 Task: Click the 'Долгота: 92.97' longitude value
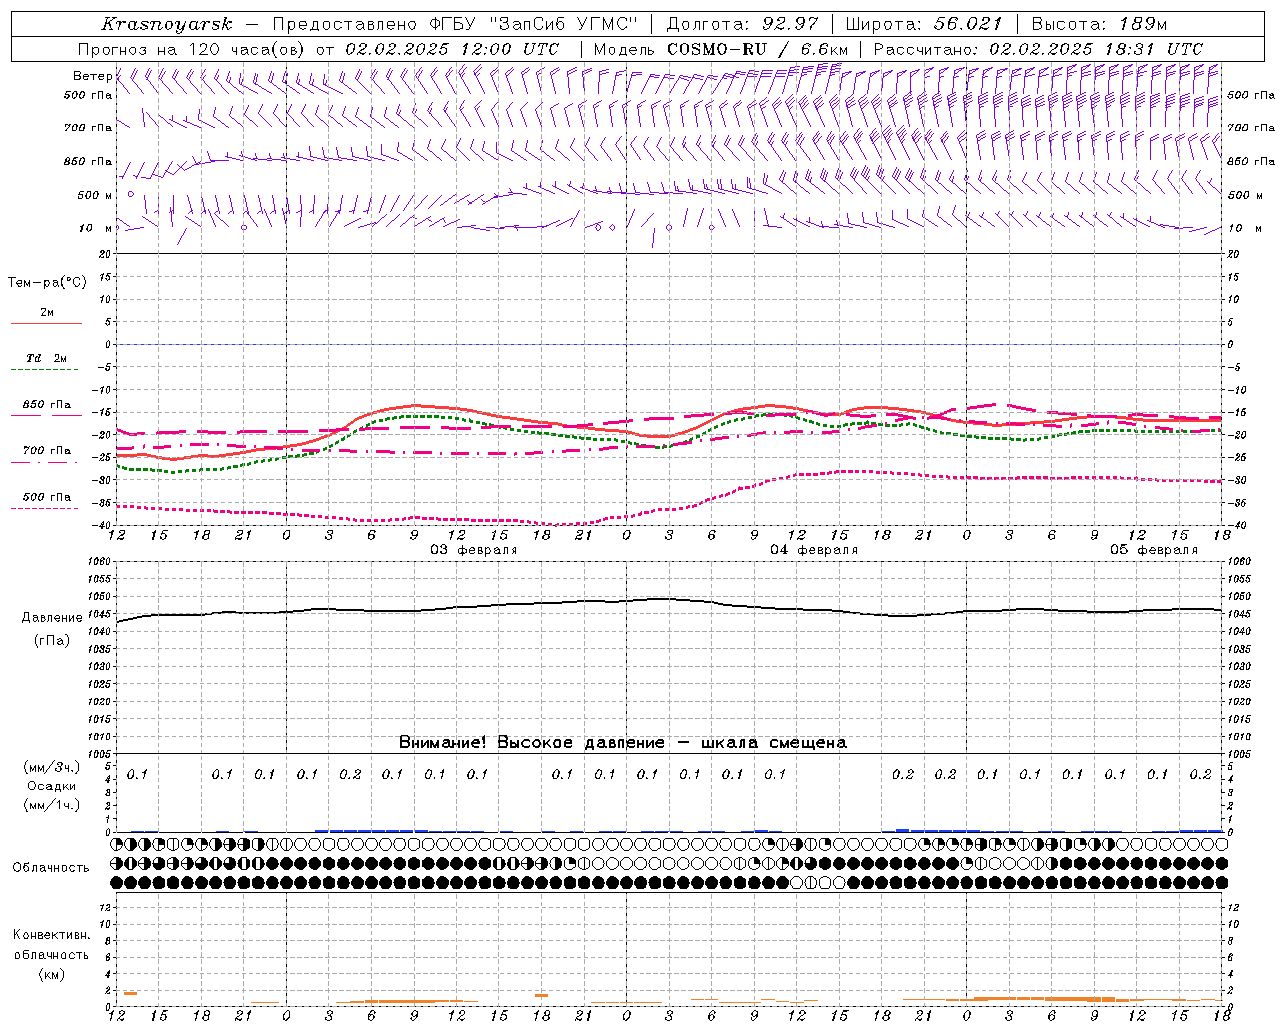pos(742,24)
